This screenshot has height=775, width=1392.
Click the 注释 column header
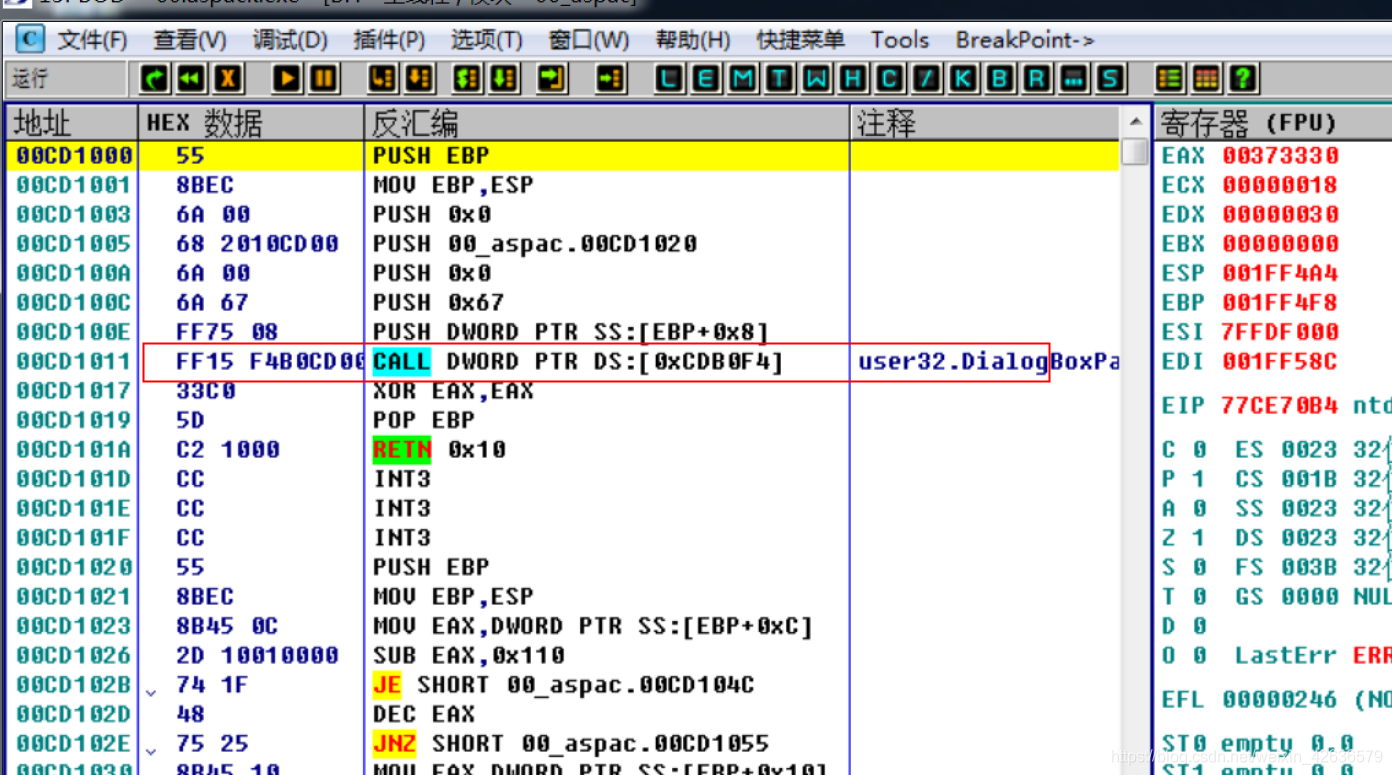click(986, 124)
